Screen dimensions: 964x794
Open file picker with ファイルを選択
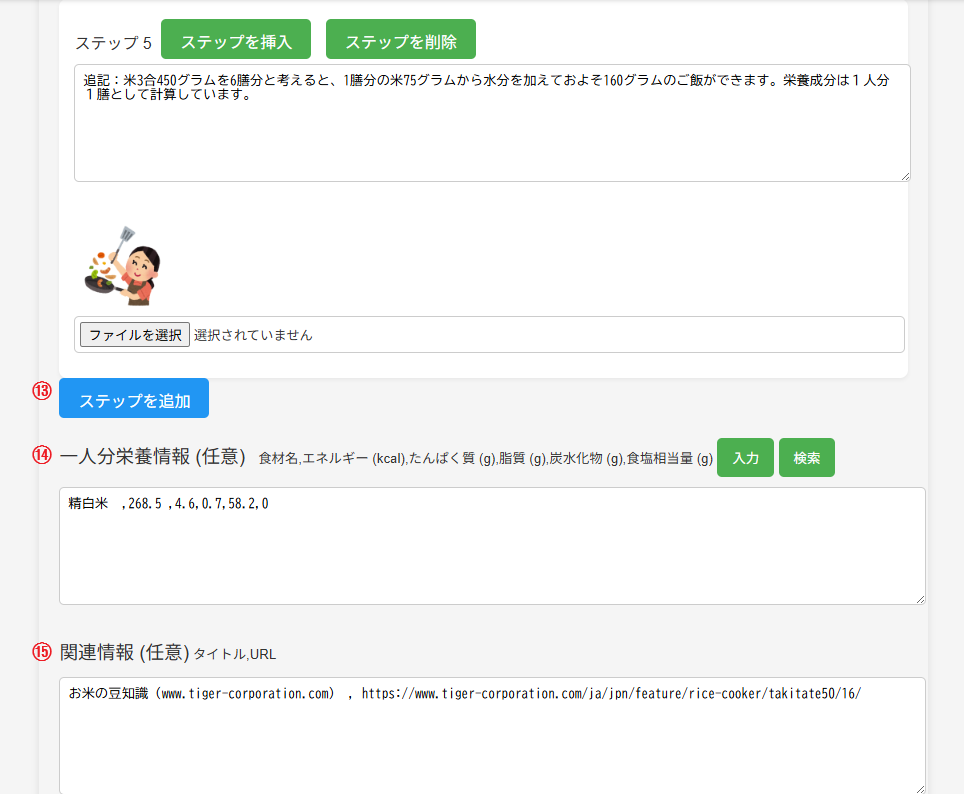[x=134, y=335]
